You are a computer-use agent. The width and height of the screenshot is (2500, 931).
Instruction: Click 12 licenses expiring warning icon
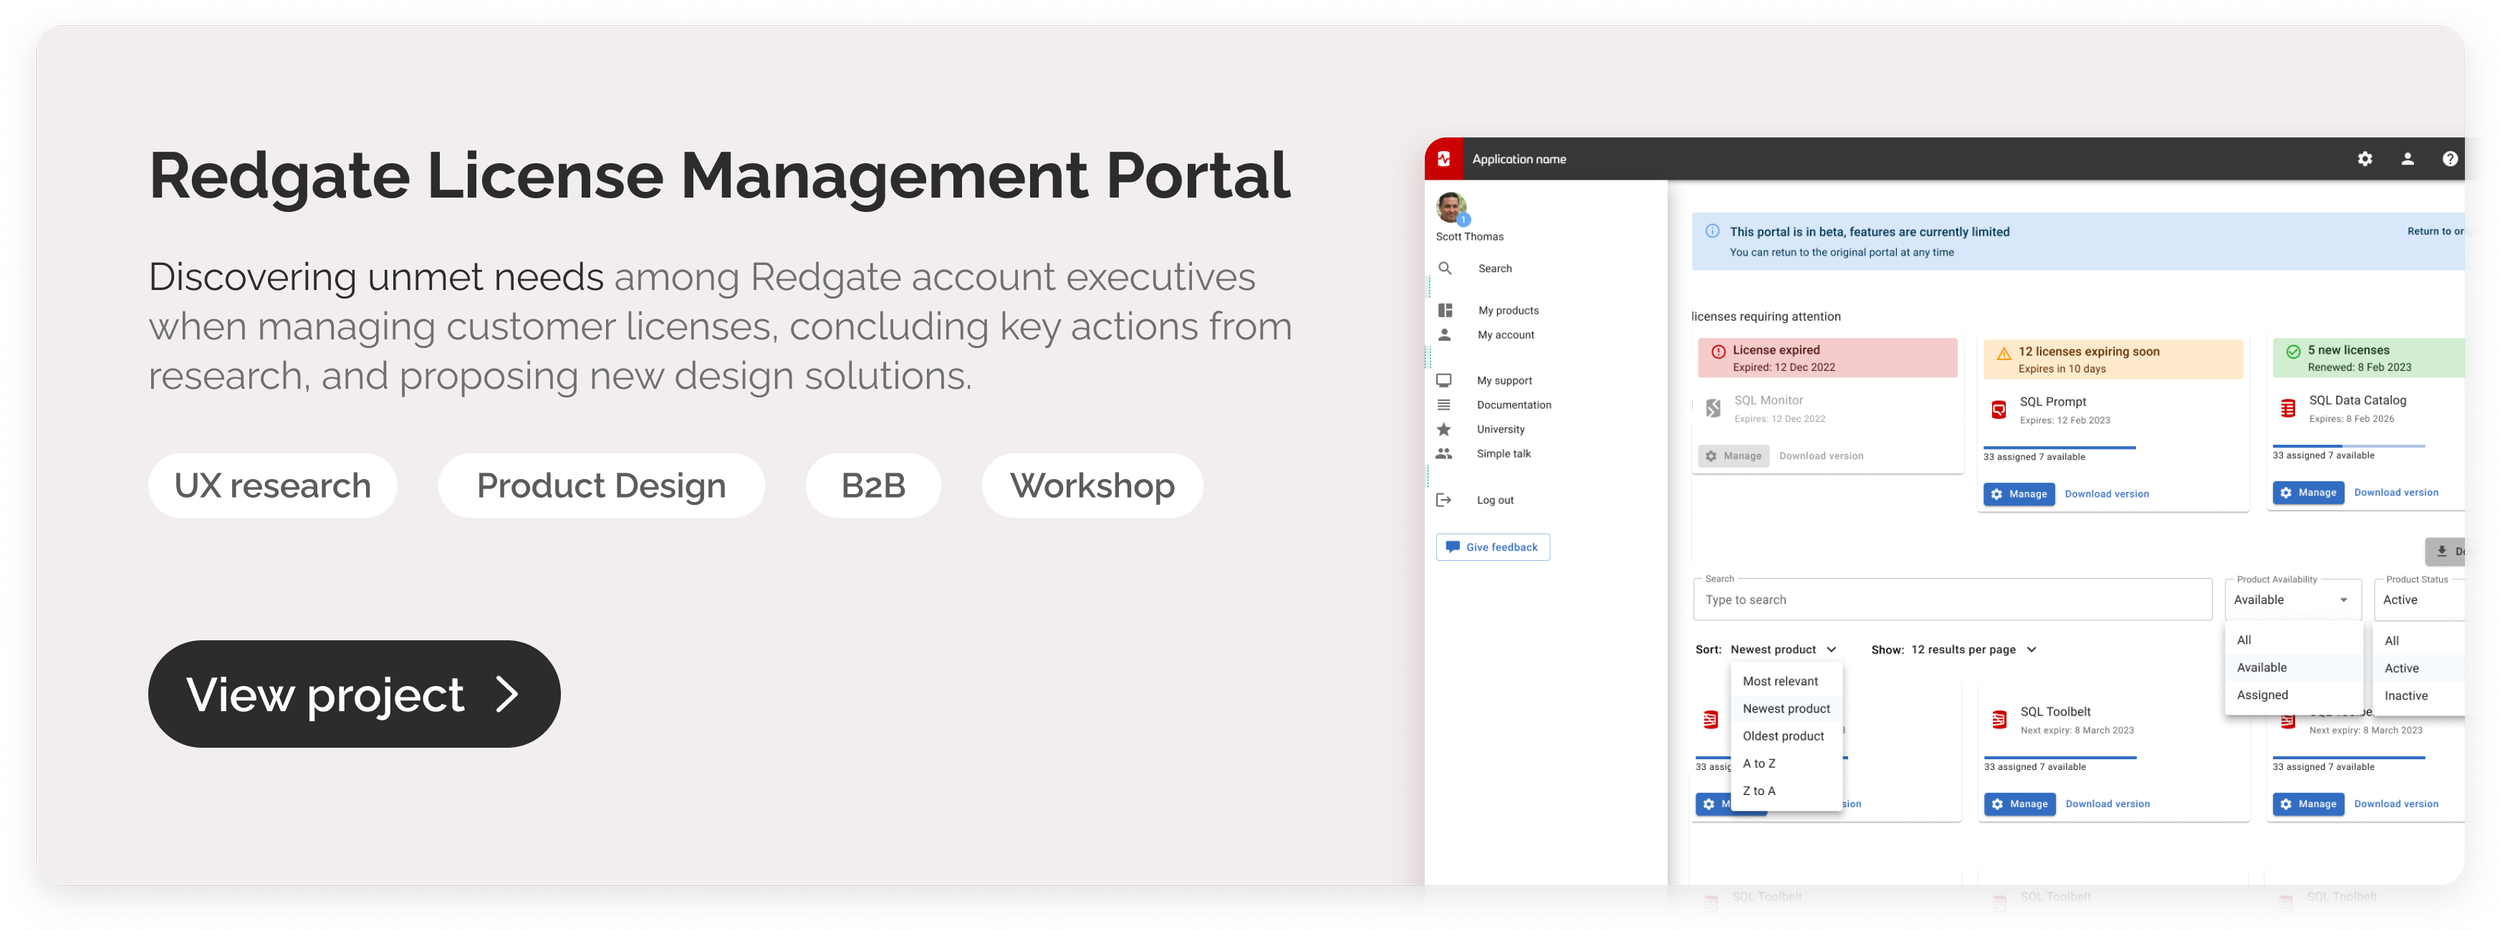coord(2004,354)
